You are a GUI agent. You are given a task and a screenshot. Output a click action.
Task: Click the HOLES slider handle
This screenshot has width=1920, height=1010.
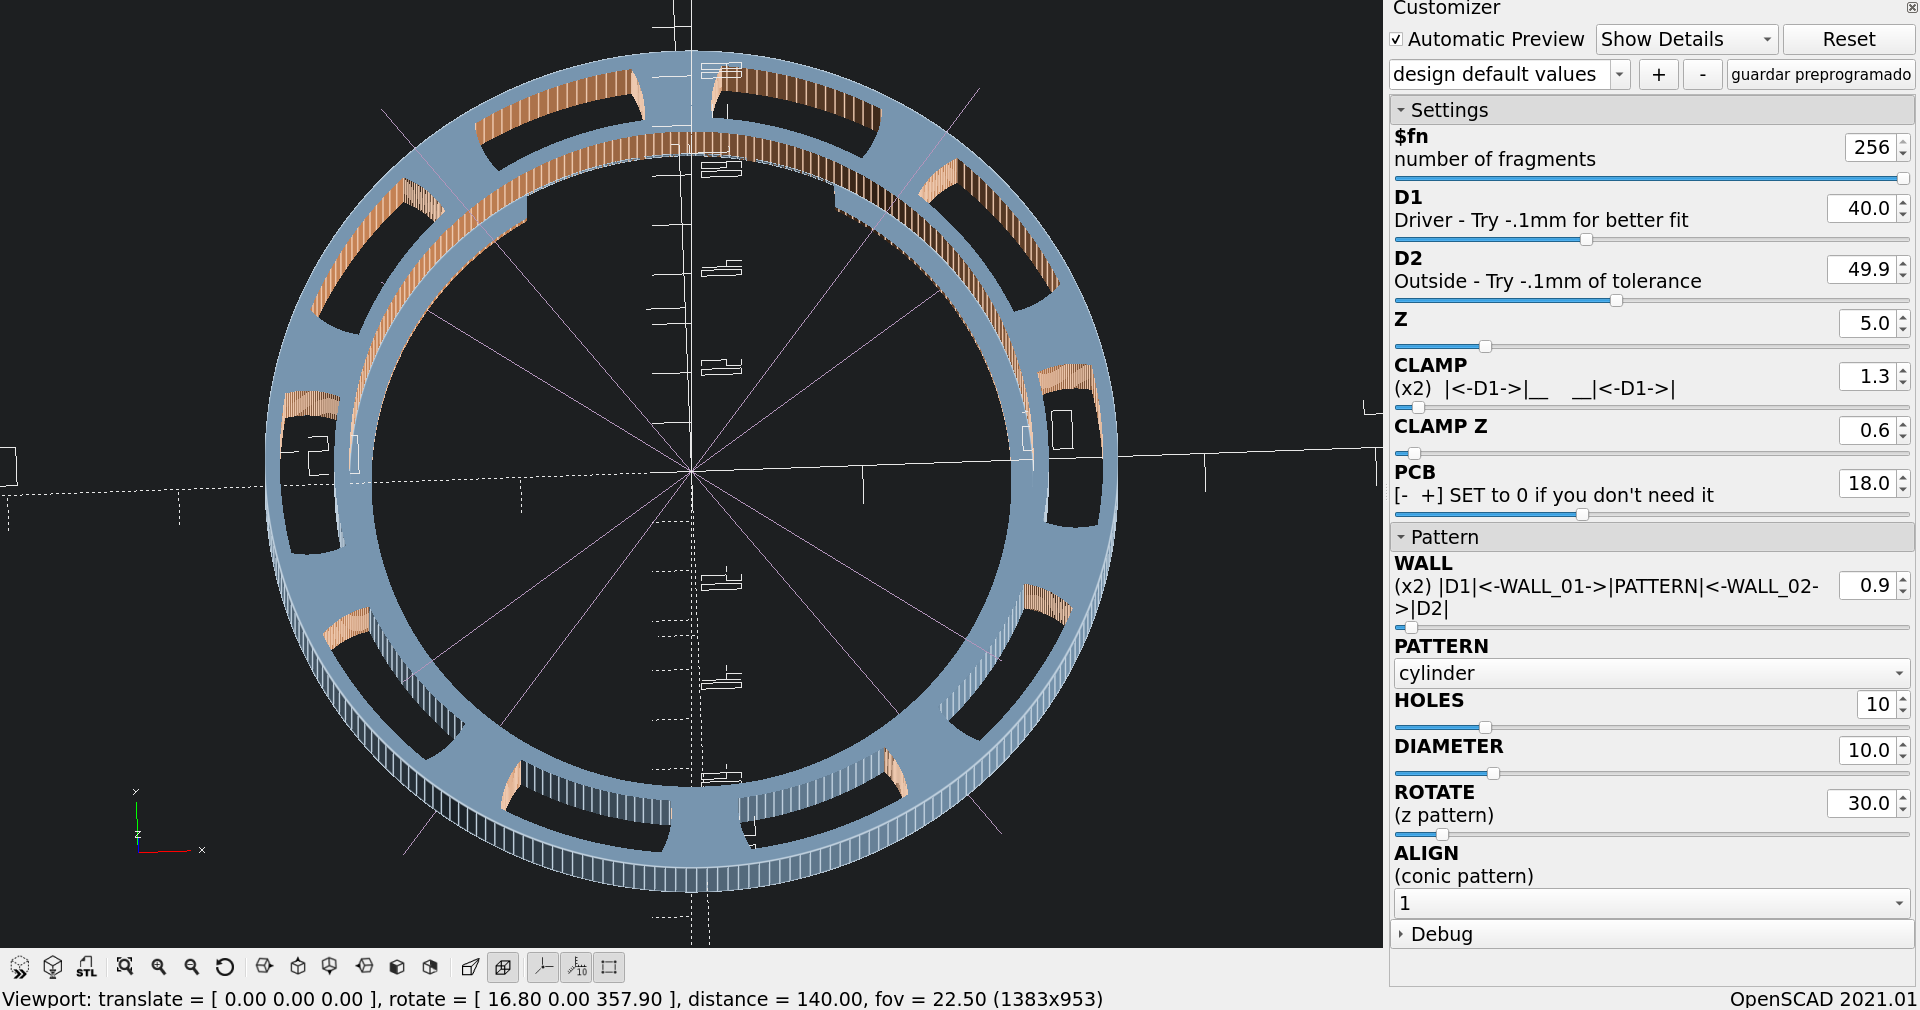click(1485, 727)
